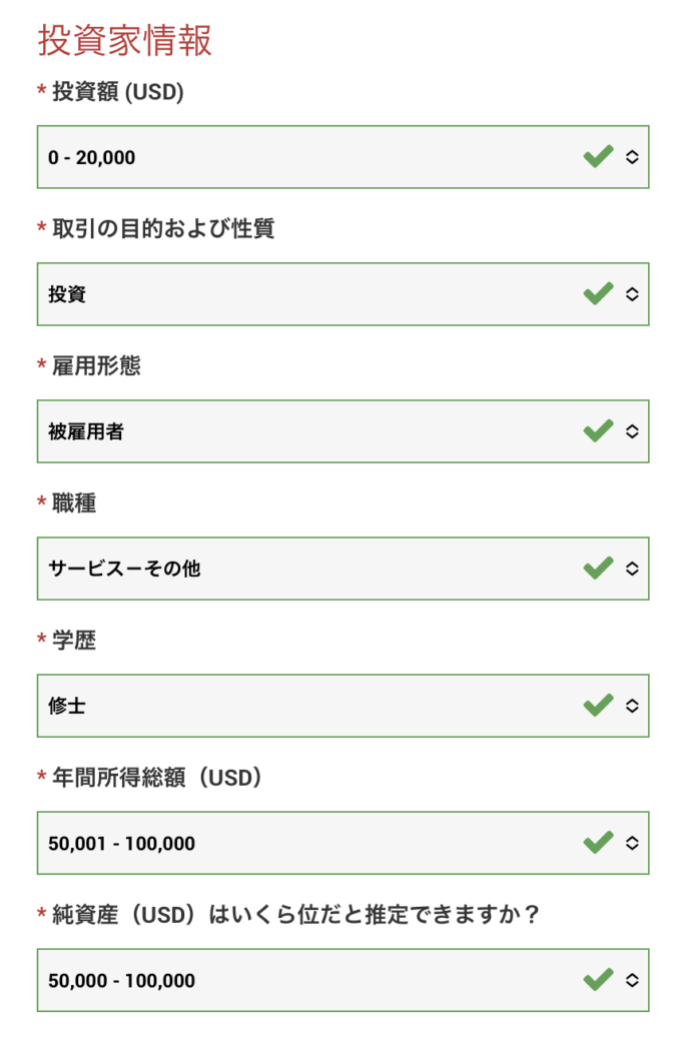The image size is (690, 1050).
Task: Click the '50,001 - 100,000' income value
Action: coord(122,843)
